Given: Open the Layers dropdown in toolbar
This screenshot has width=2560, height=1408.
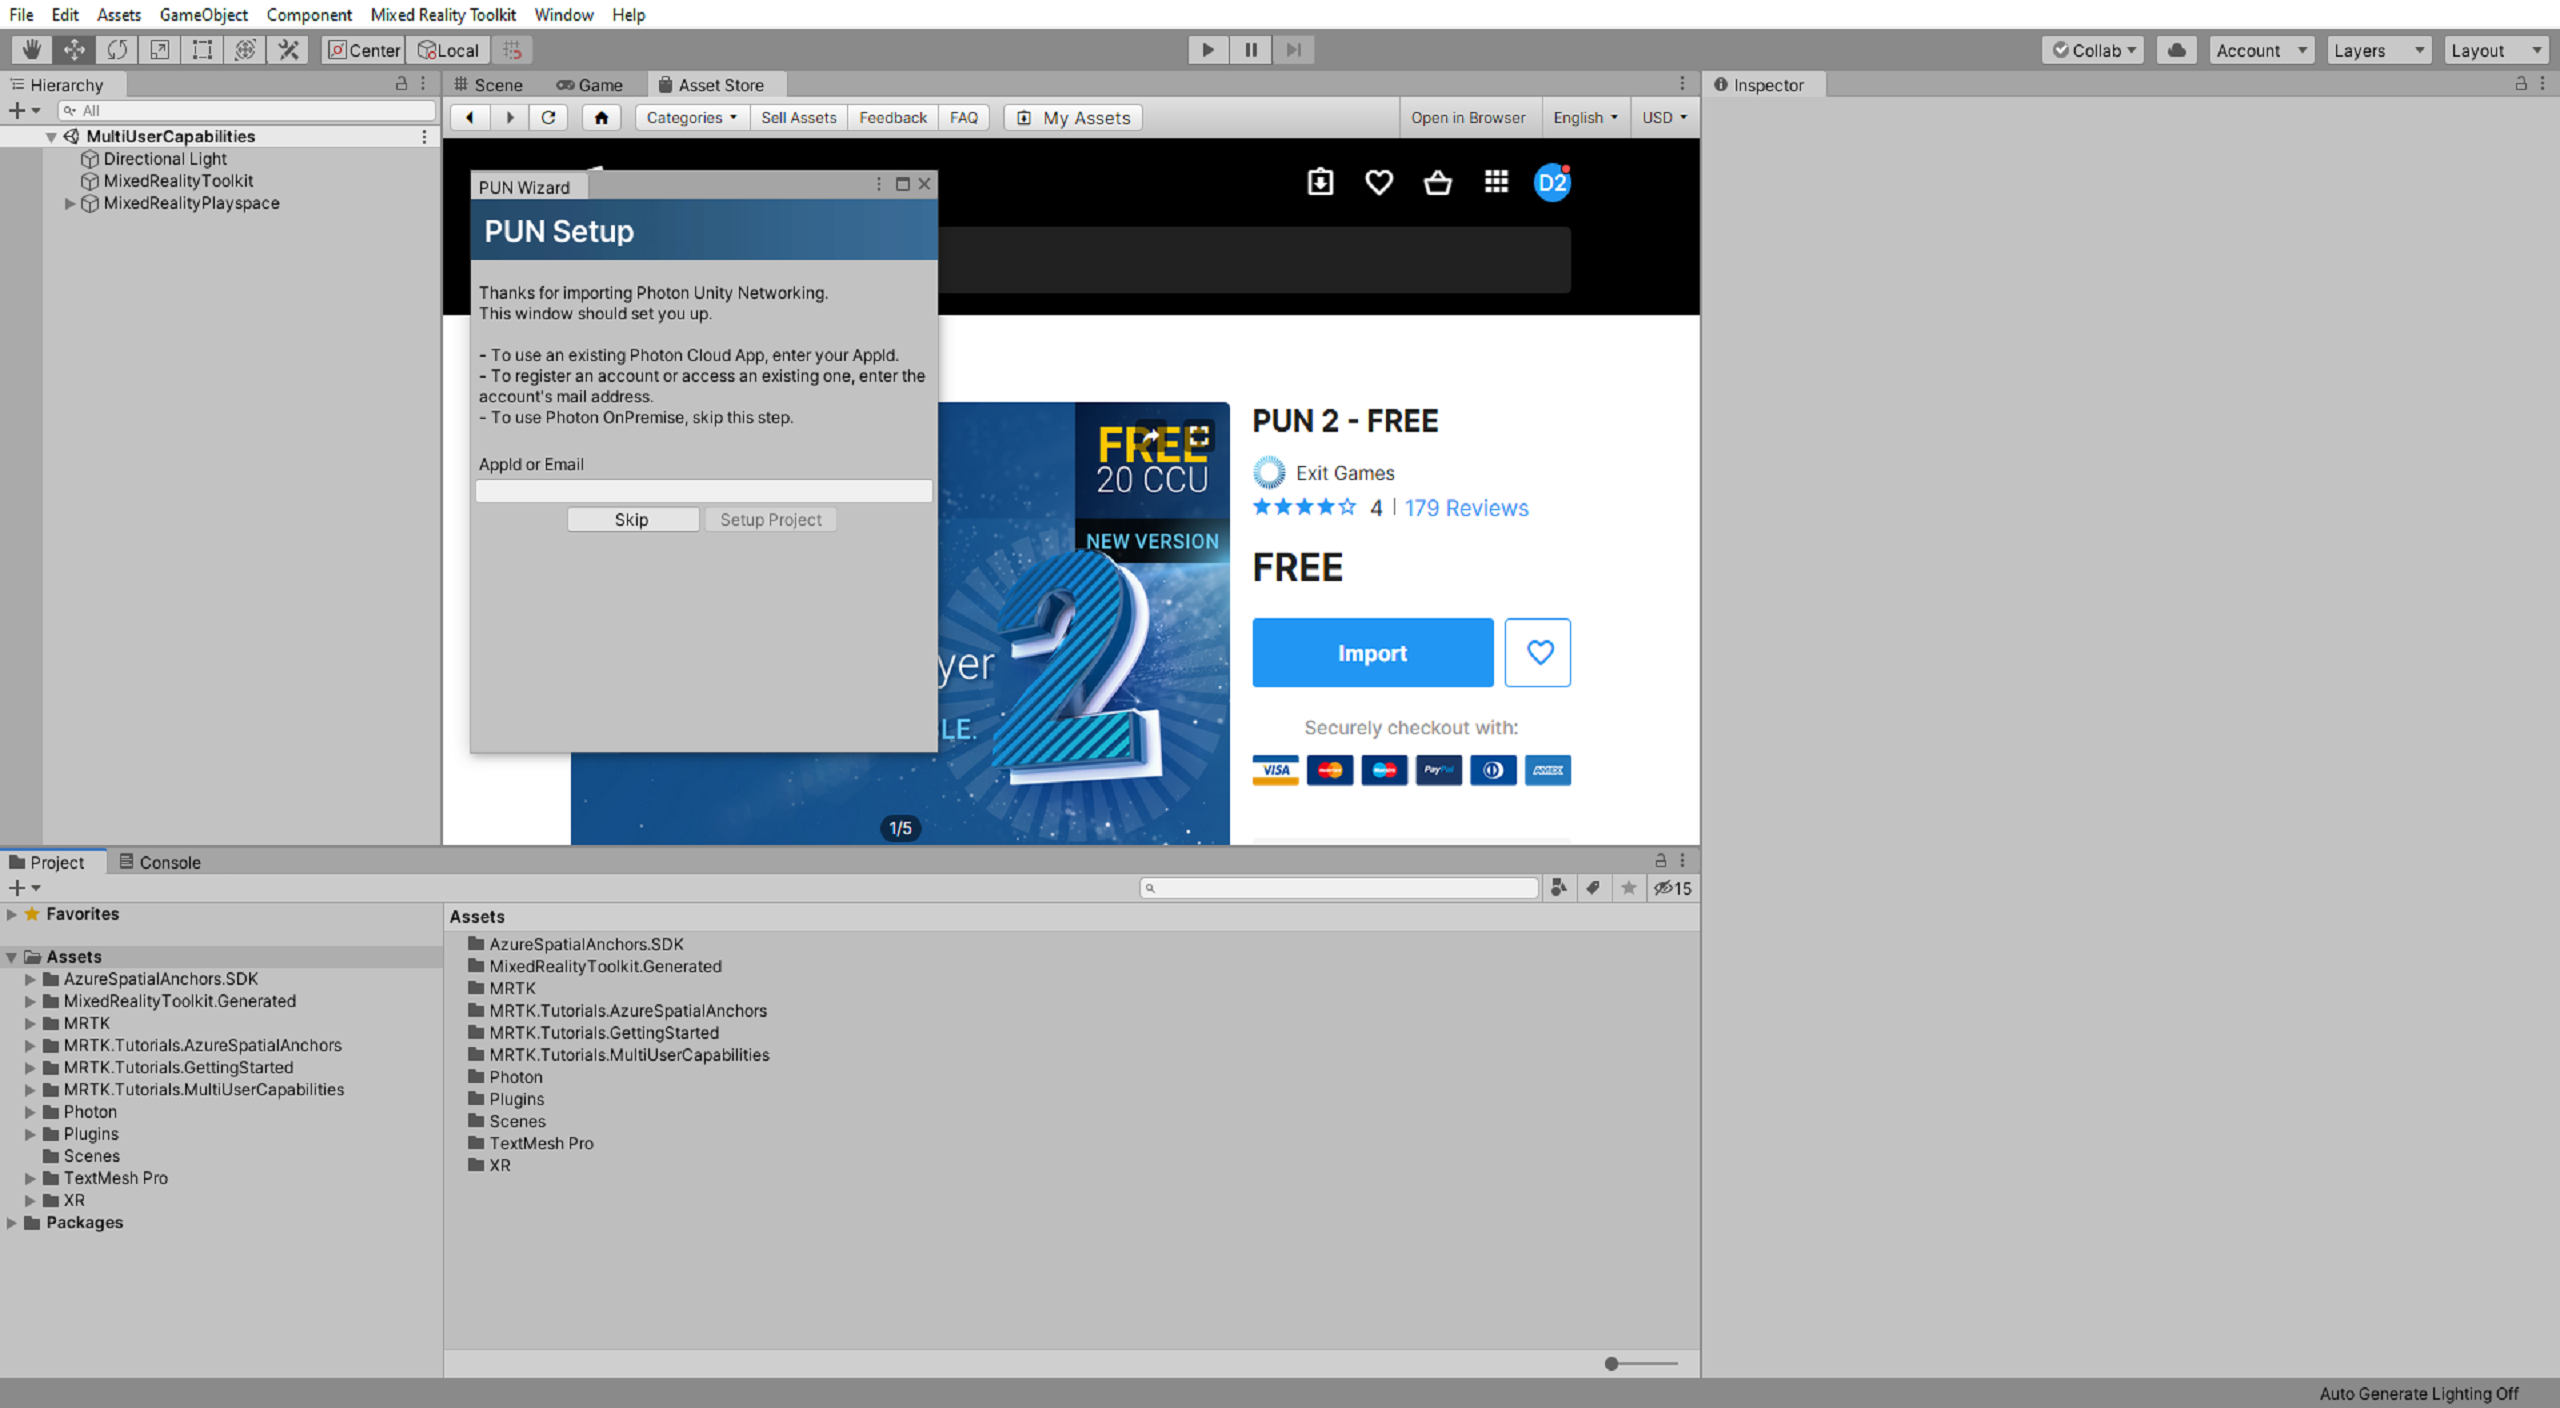Looking at the screenshot, I should pos(2375,49).
